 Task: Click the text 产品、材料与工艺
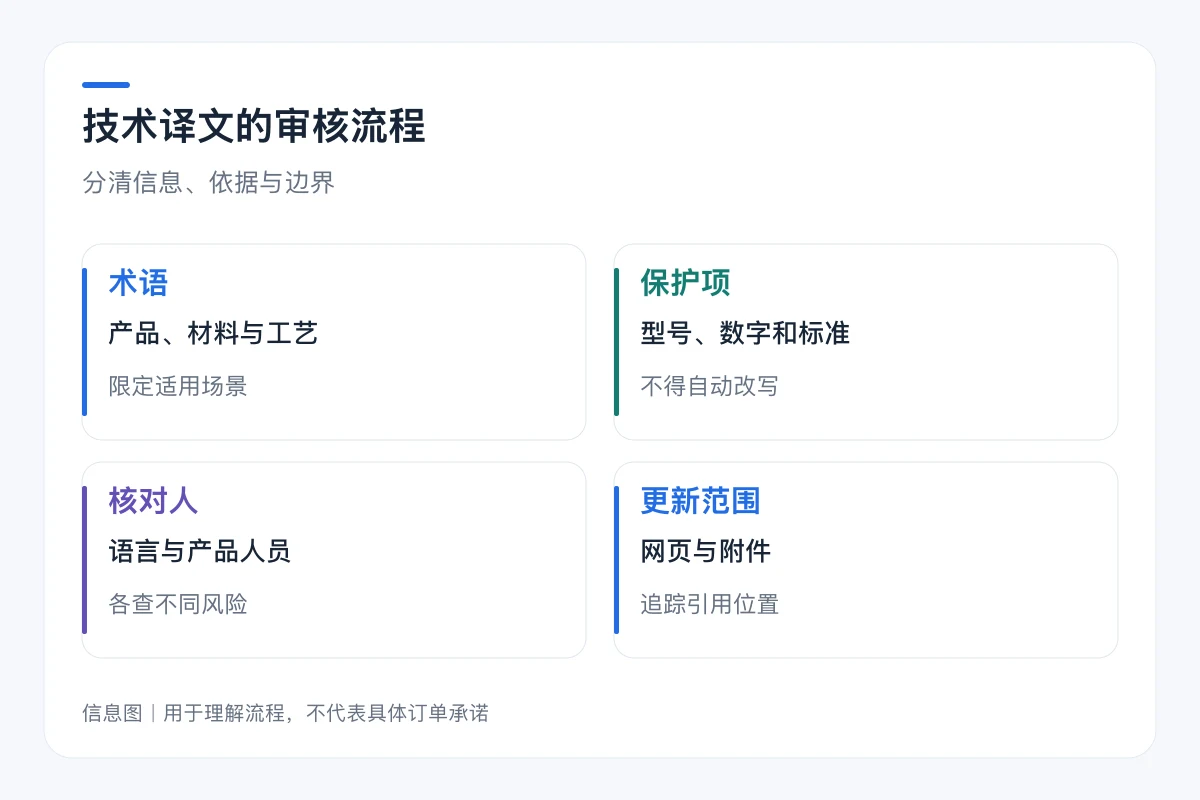click(213, 333)
